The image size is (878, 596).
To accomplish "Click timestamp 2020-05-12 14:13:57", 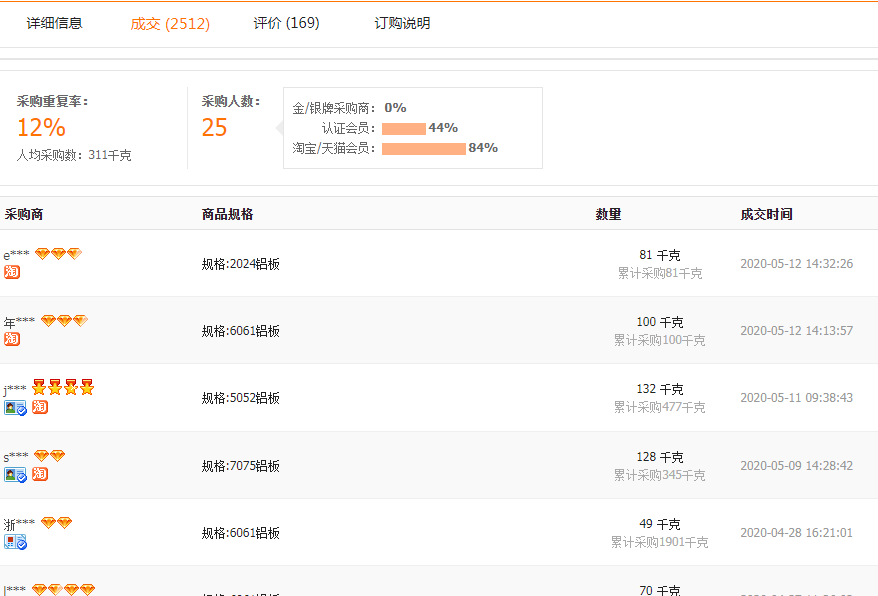I will 796,330.
